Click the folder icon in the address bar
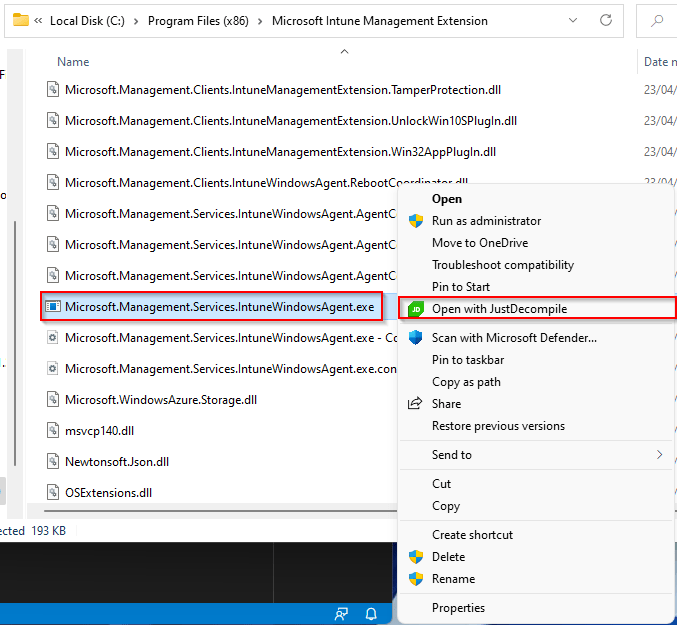 click(20, 20)
